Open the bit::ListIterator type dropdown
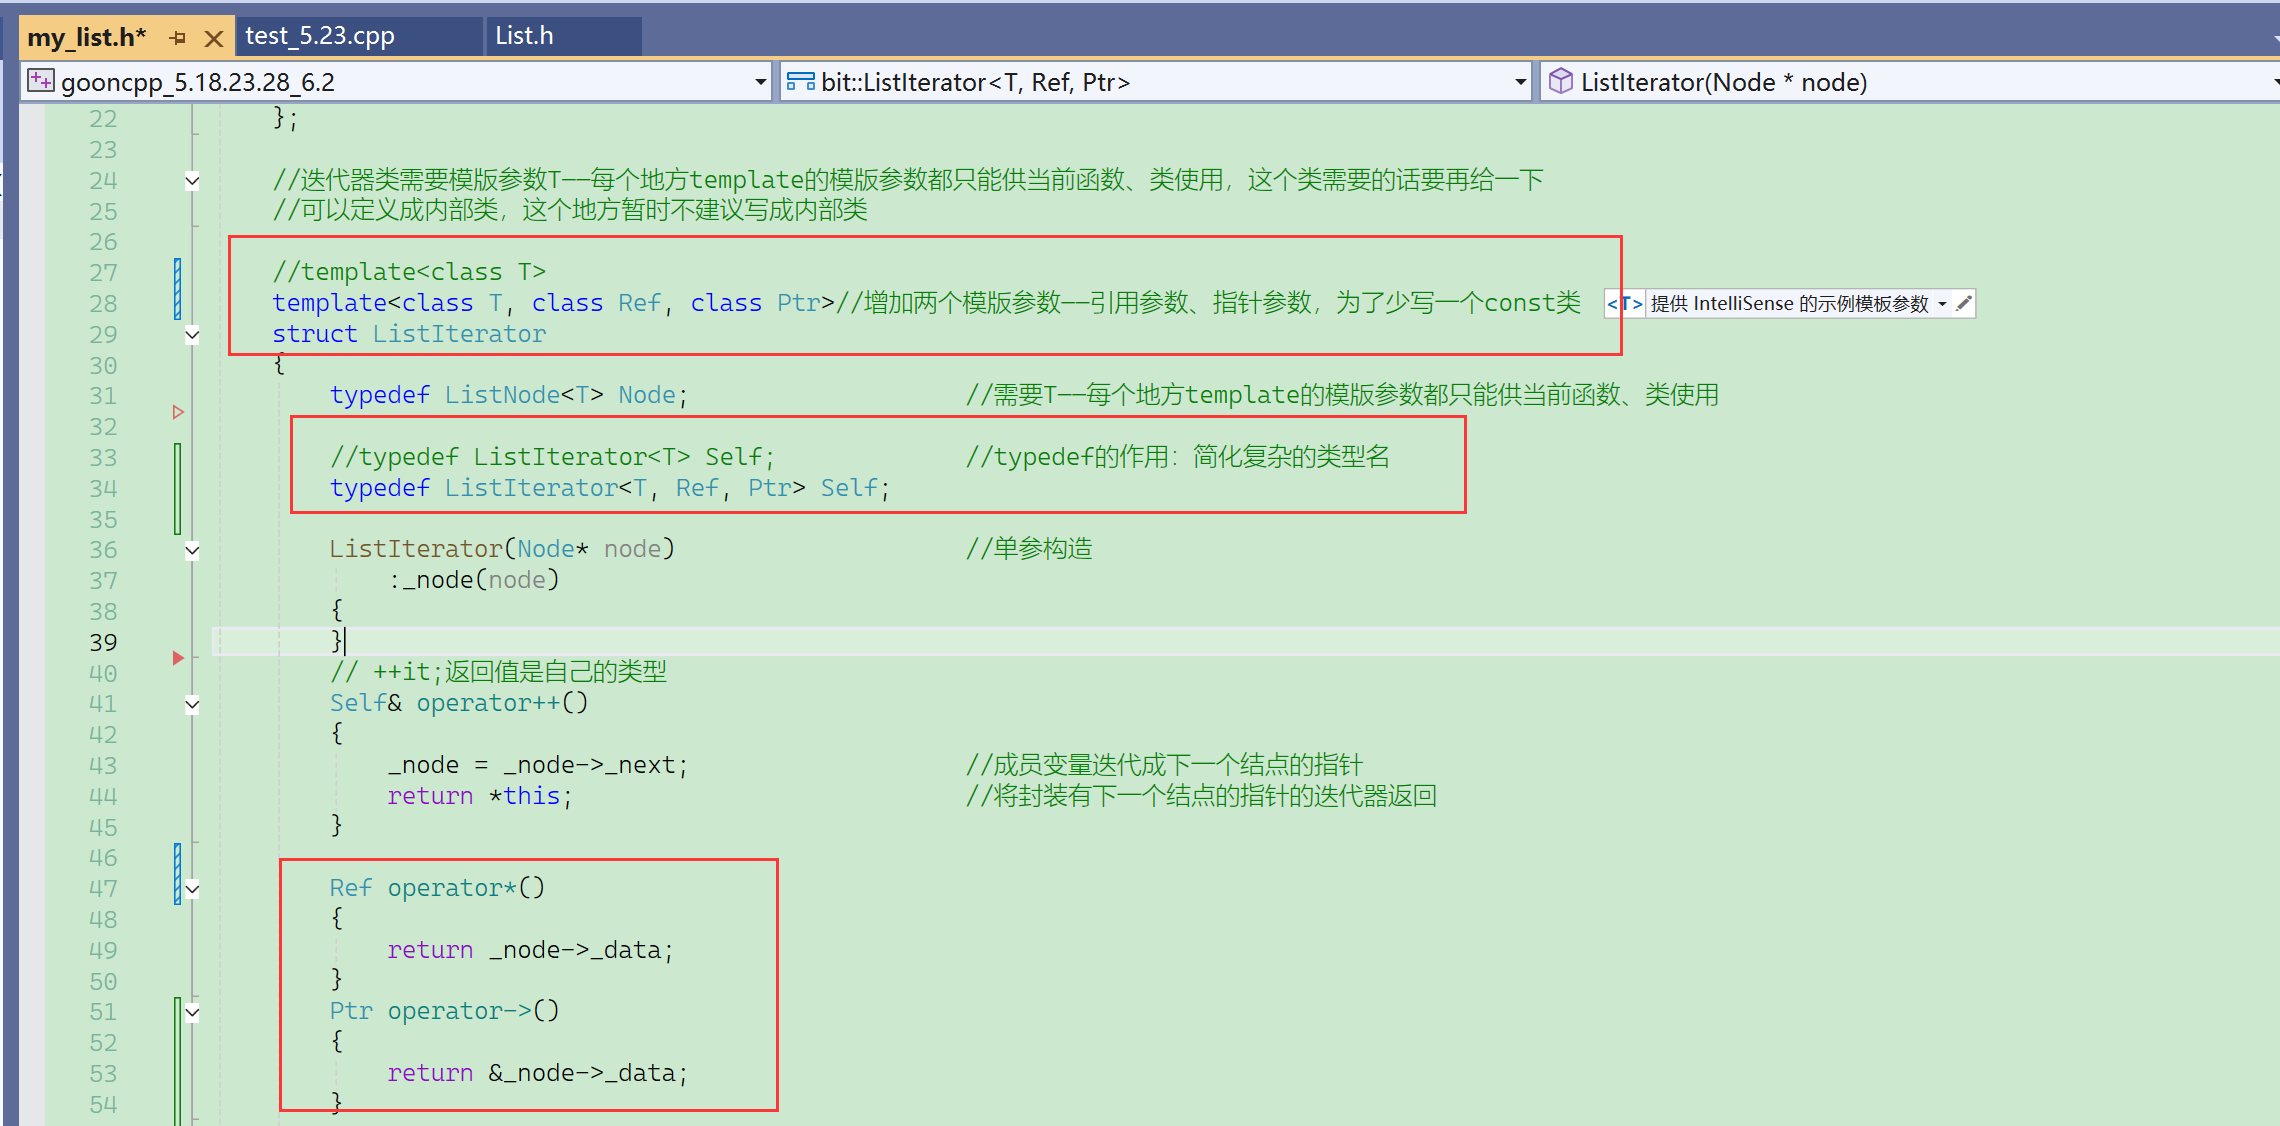Viewport: 2280px width, 1126px height. point(1520,82)
